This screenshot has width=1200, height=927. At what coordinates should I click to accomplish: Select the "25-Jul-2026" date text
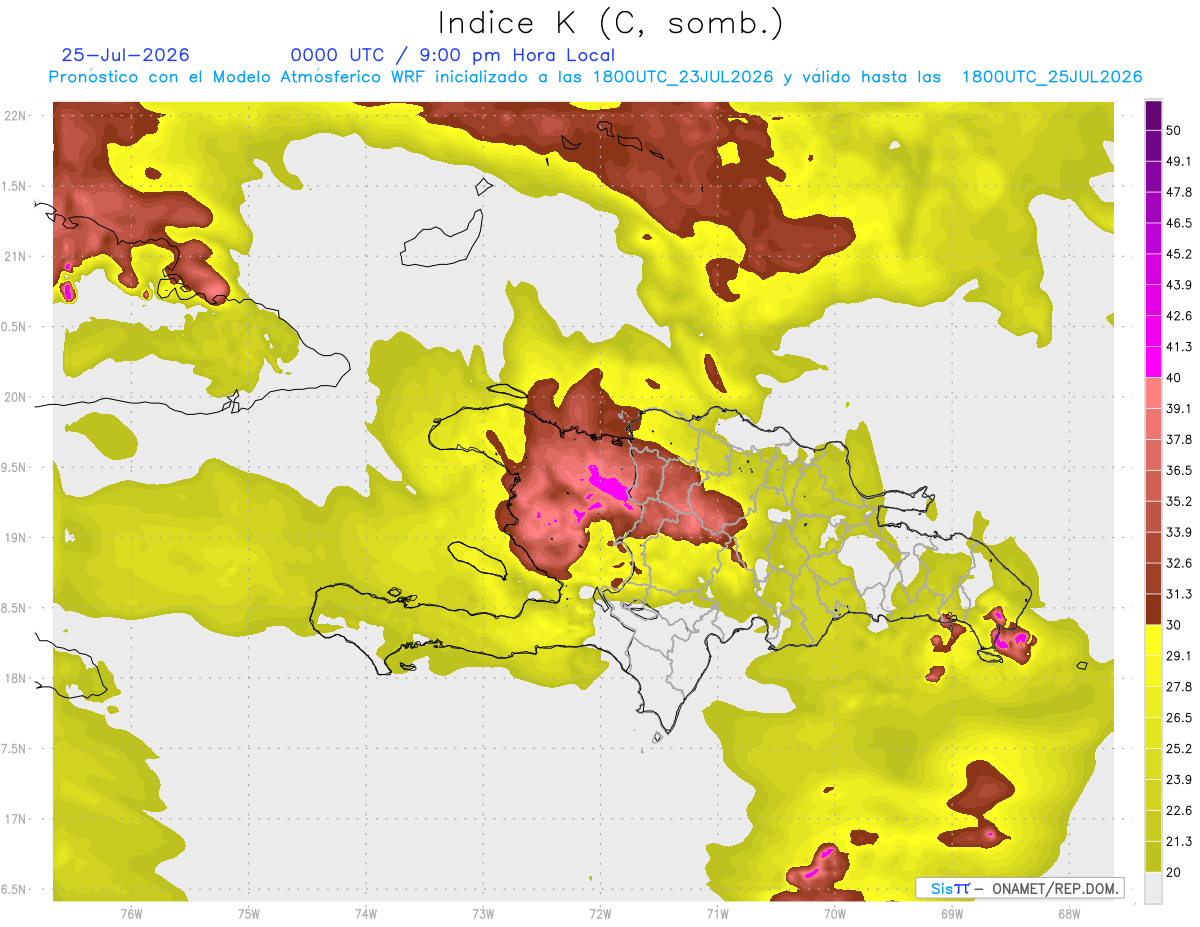(x=126, y=55)
